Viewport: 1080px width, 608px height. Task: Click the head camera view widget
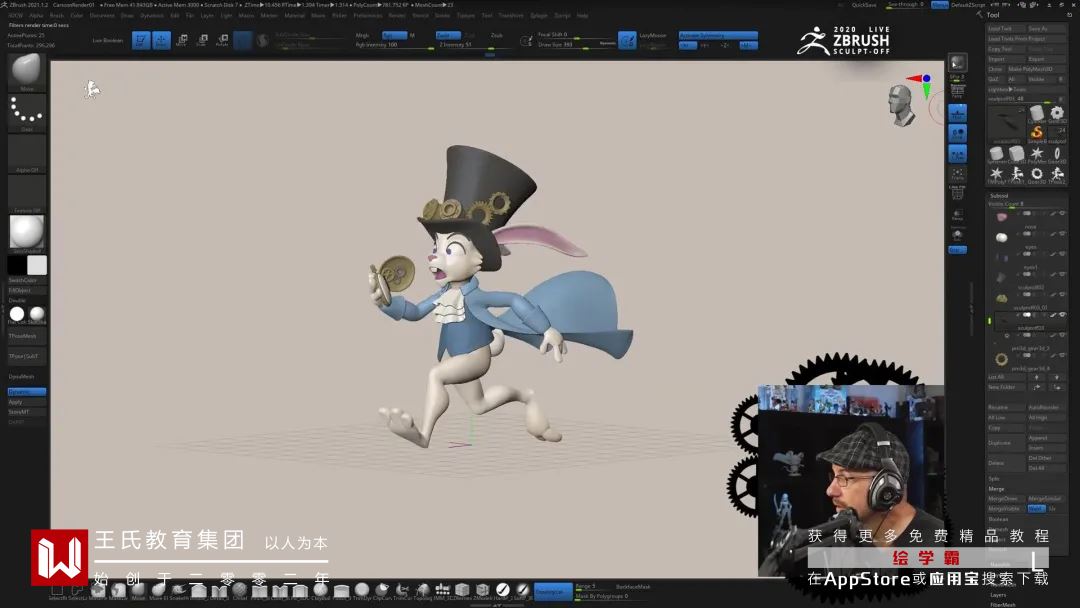coord(902,105)
